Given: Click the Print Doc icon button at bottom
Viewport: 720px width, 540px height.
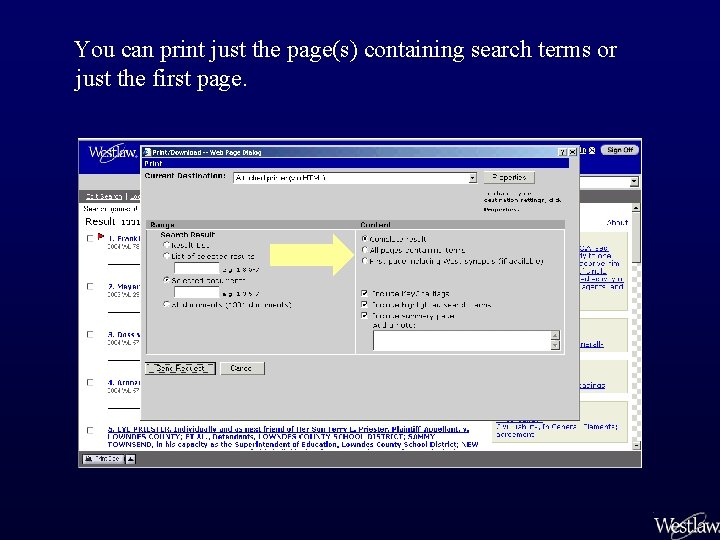Looking at the screenshot, I should 103,459.
